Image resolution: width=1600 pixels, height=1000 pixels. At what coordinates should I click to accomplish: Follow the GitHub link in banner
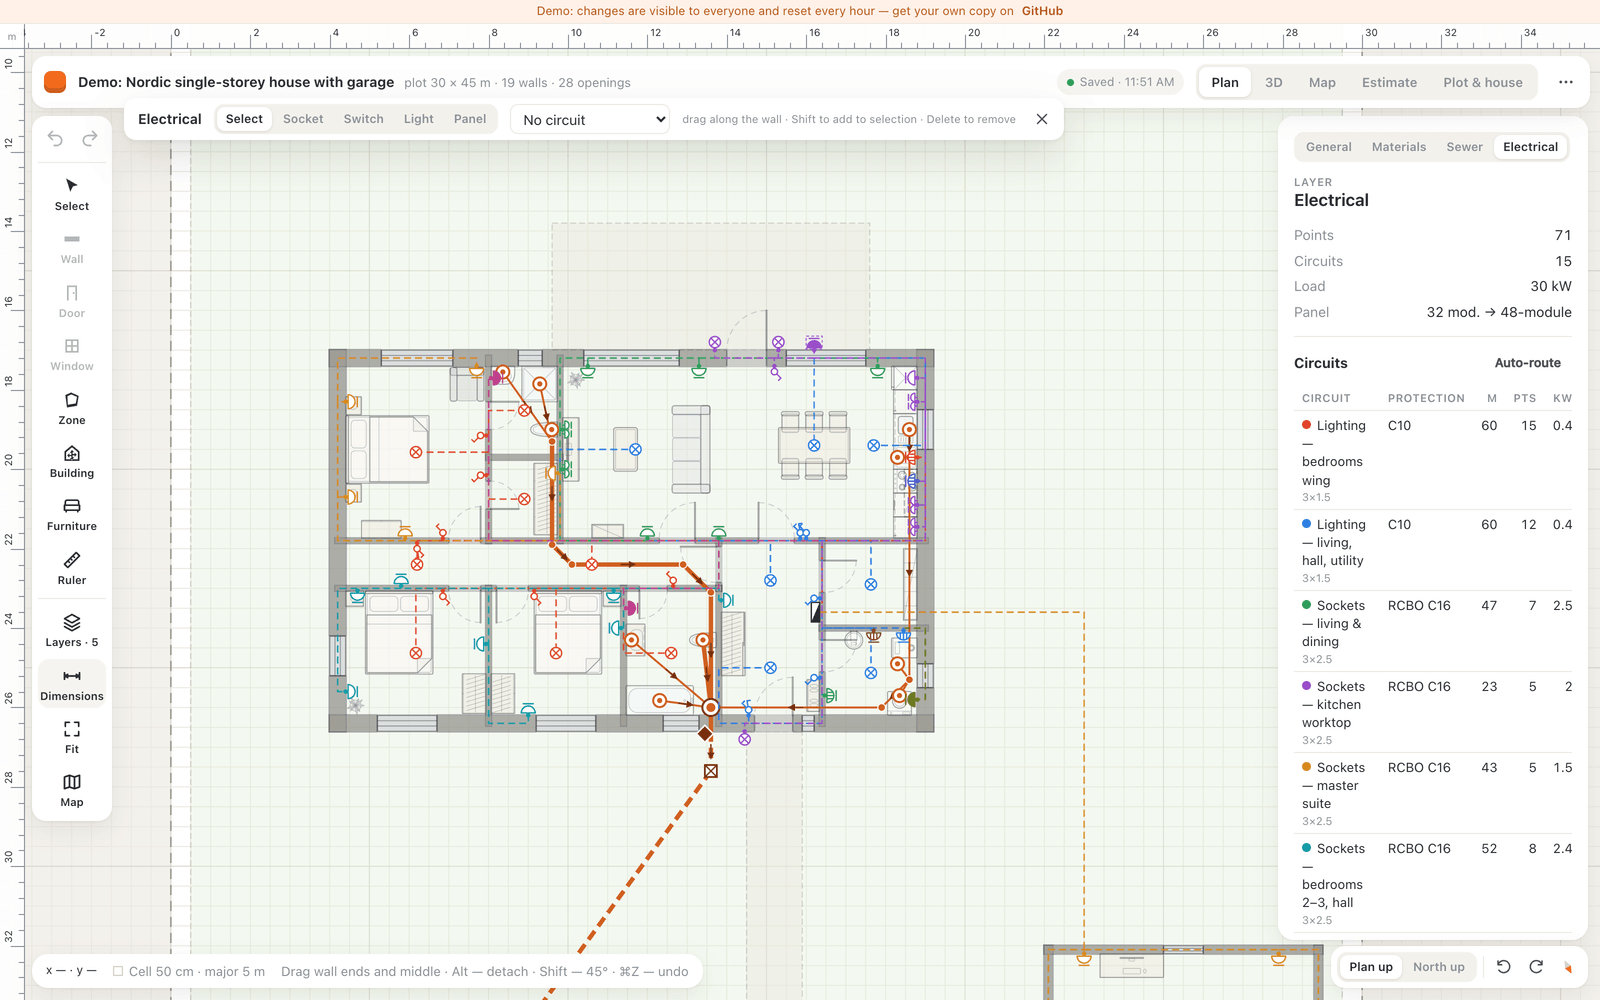pyautogui.click(x=1042, y=11)
